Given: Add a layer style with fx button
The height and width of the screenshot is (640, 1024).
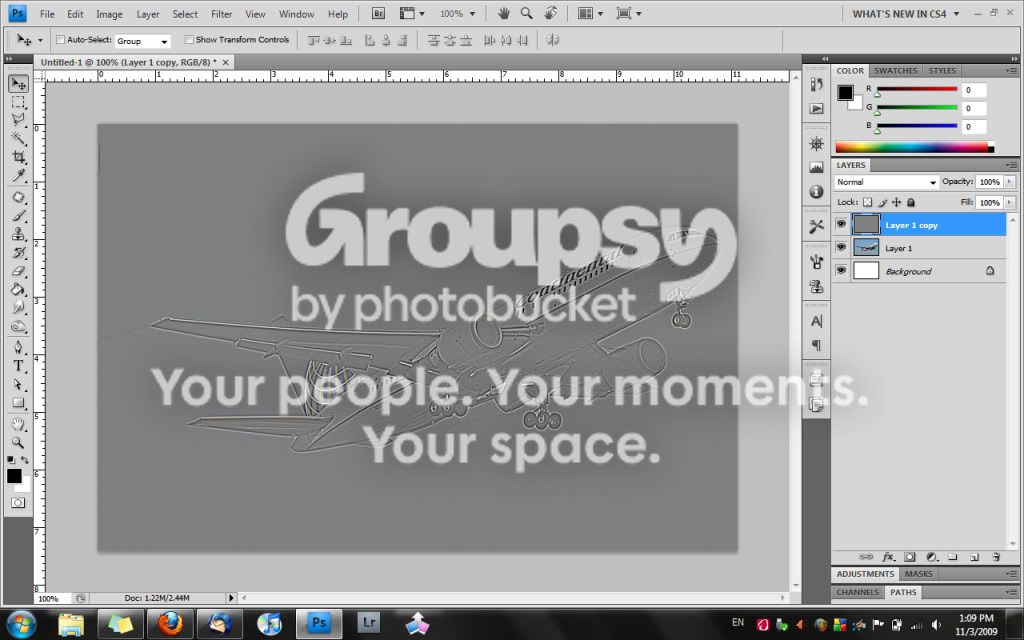Looking at the screenshot, I should pos(888,557).
